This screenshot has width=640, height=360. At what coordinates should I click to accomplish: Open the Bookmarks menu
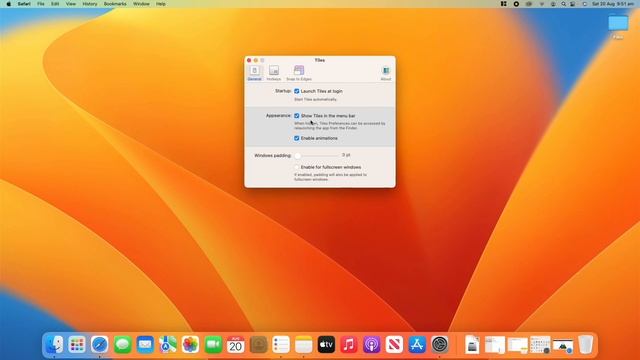tap(115, 4)
